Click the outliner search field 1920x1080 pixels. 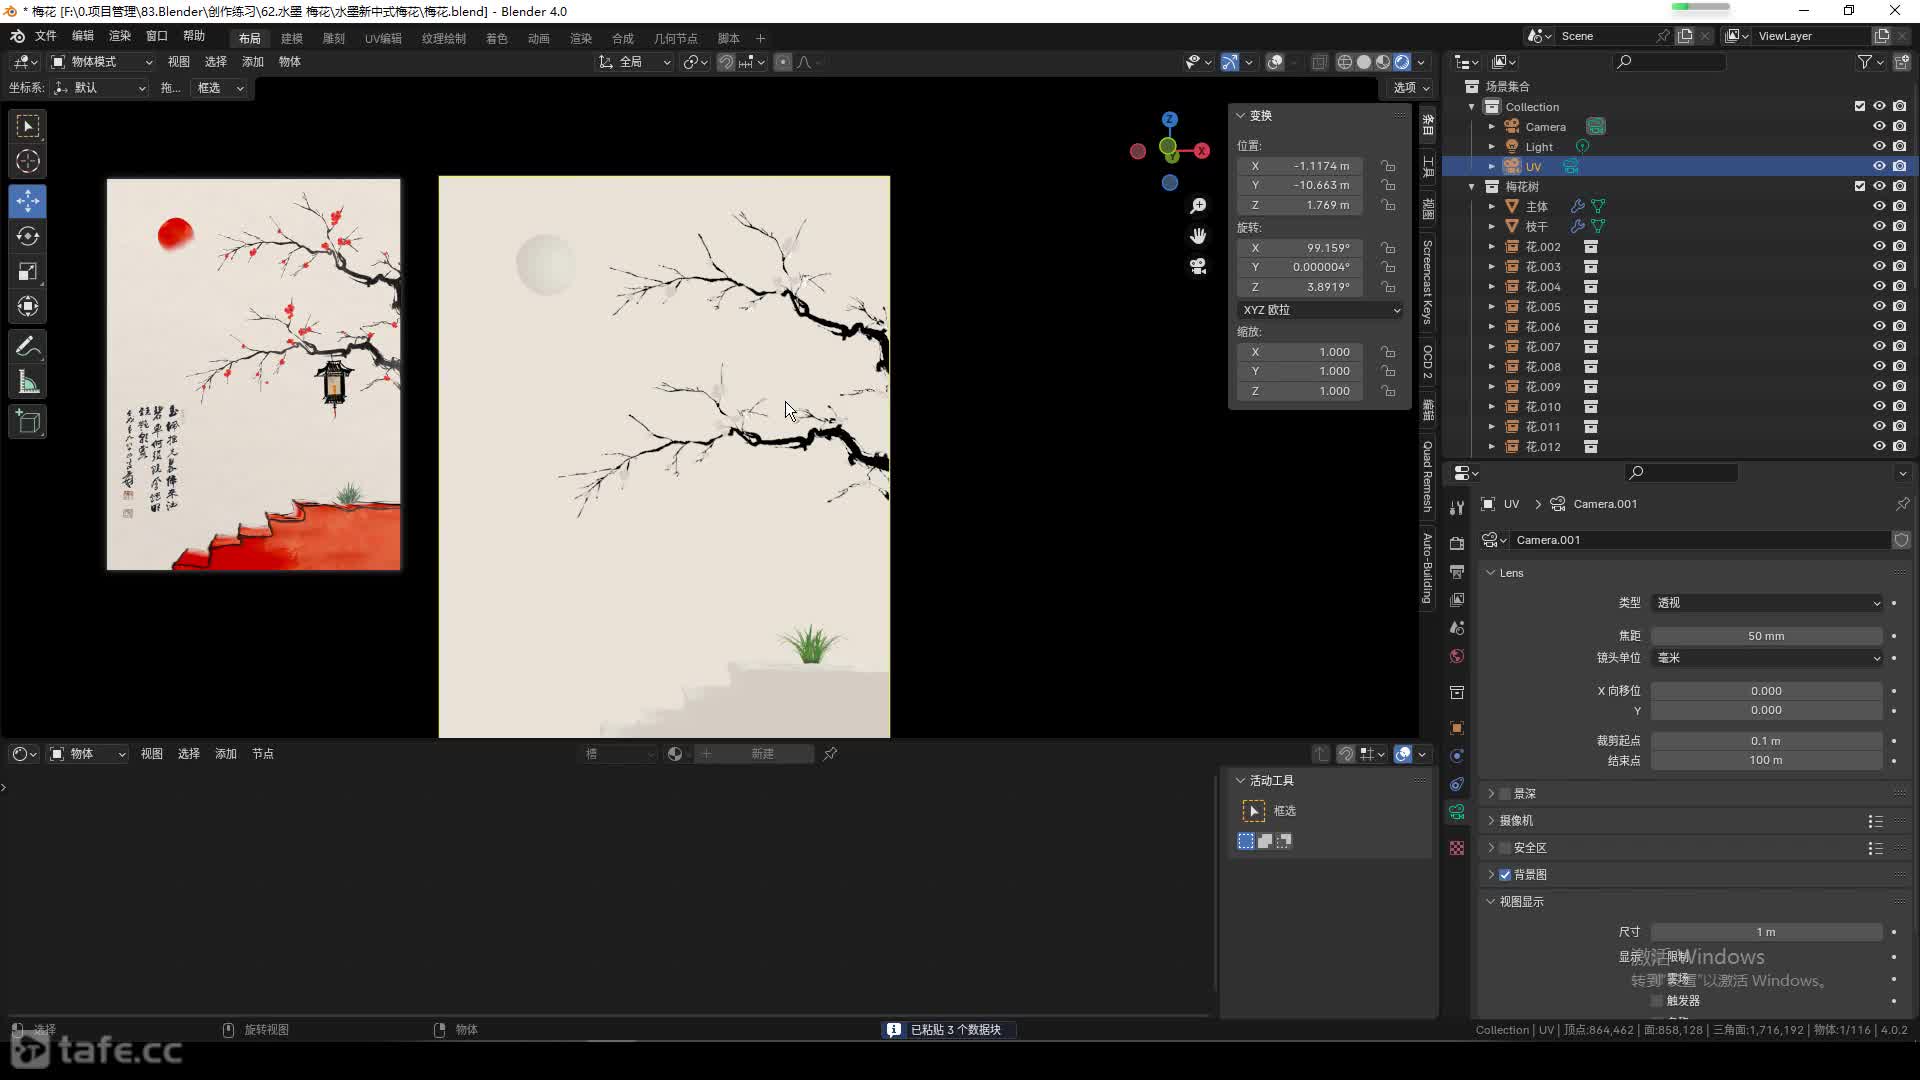tap(1670, 62)
